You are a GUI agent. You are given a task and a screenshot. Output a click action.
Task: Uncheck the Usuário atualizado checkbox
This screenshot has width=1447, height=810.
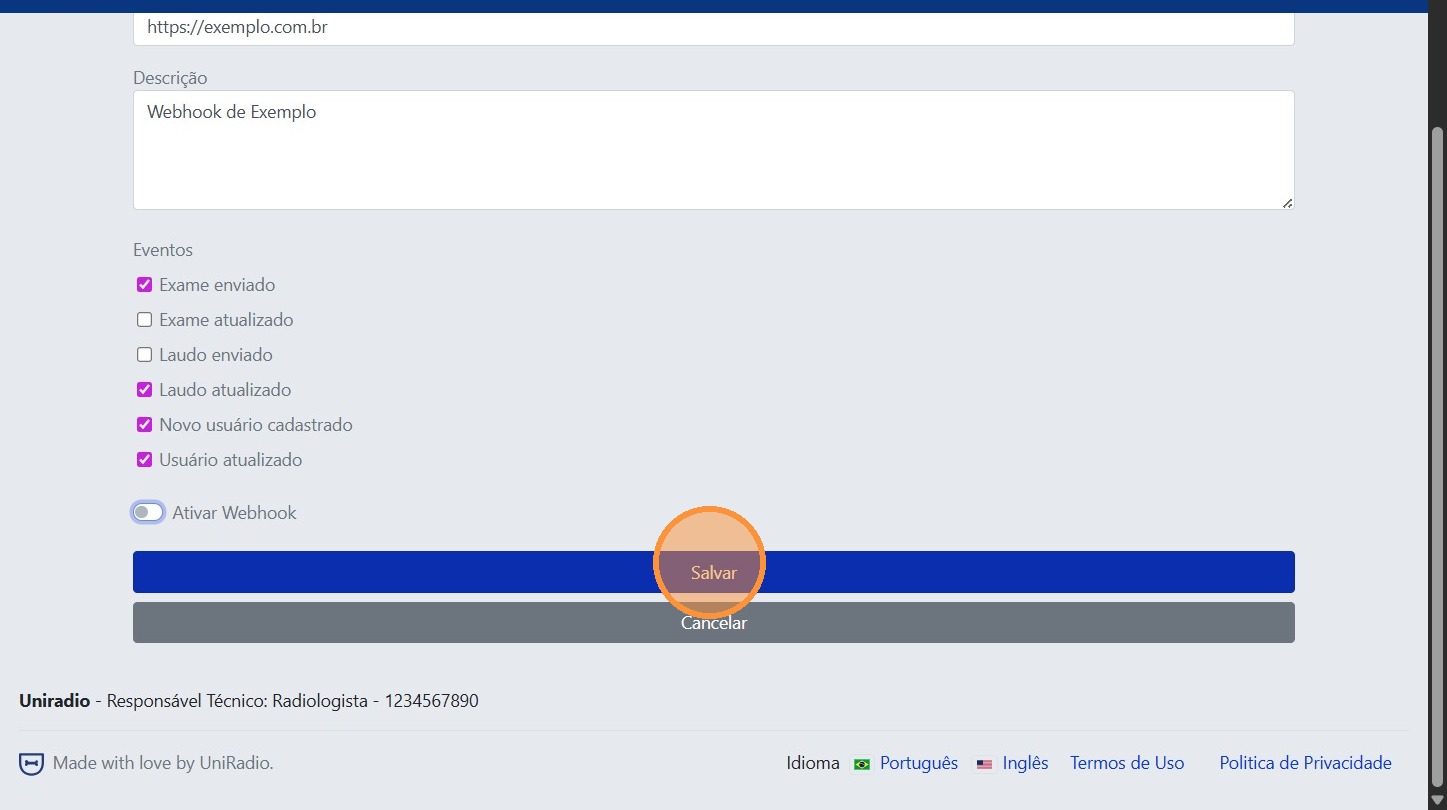click(x=144, y=460)
